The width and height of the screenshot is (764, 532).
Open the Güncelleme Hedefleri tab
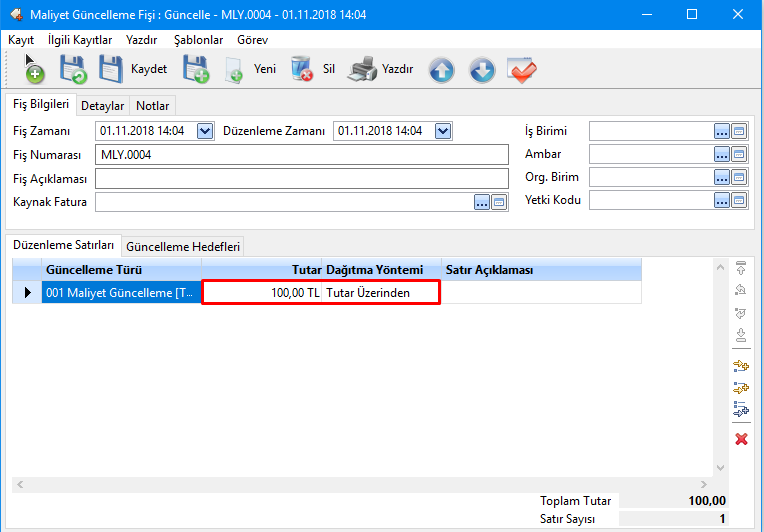pyautogui.click(x=183, y=246)
